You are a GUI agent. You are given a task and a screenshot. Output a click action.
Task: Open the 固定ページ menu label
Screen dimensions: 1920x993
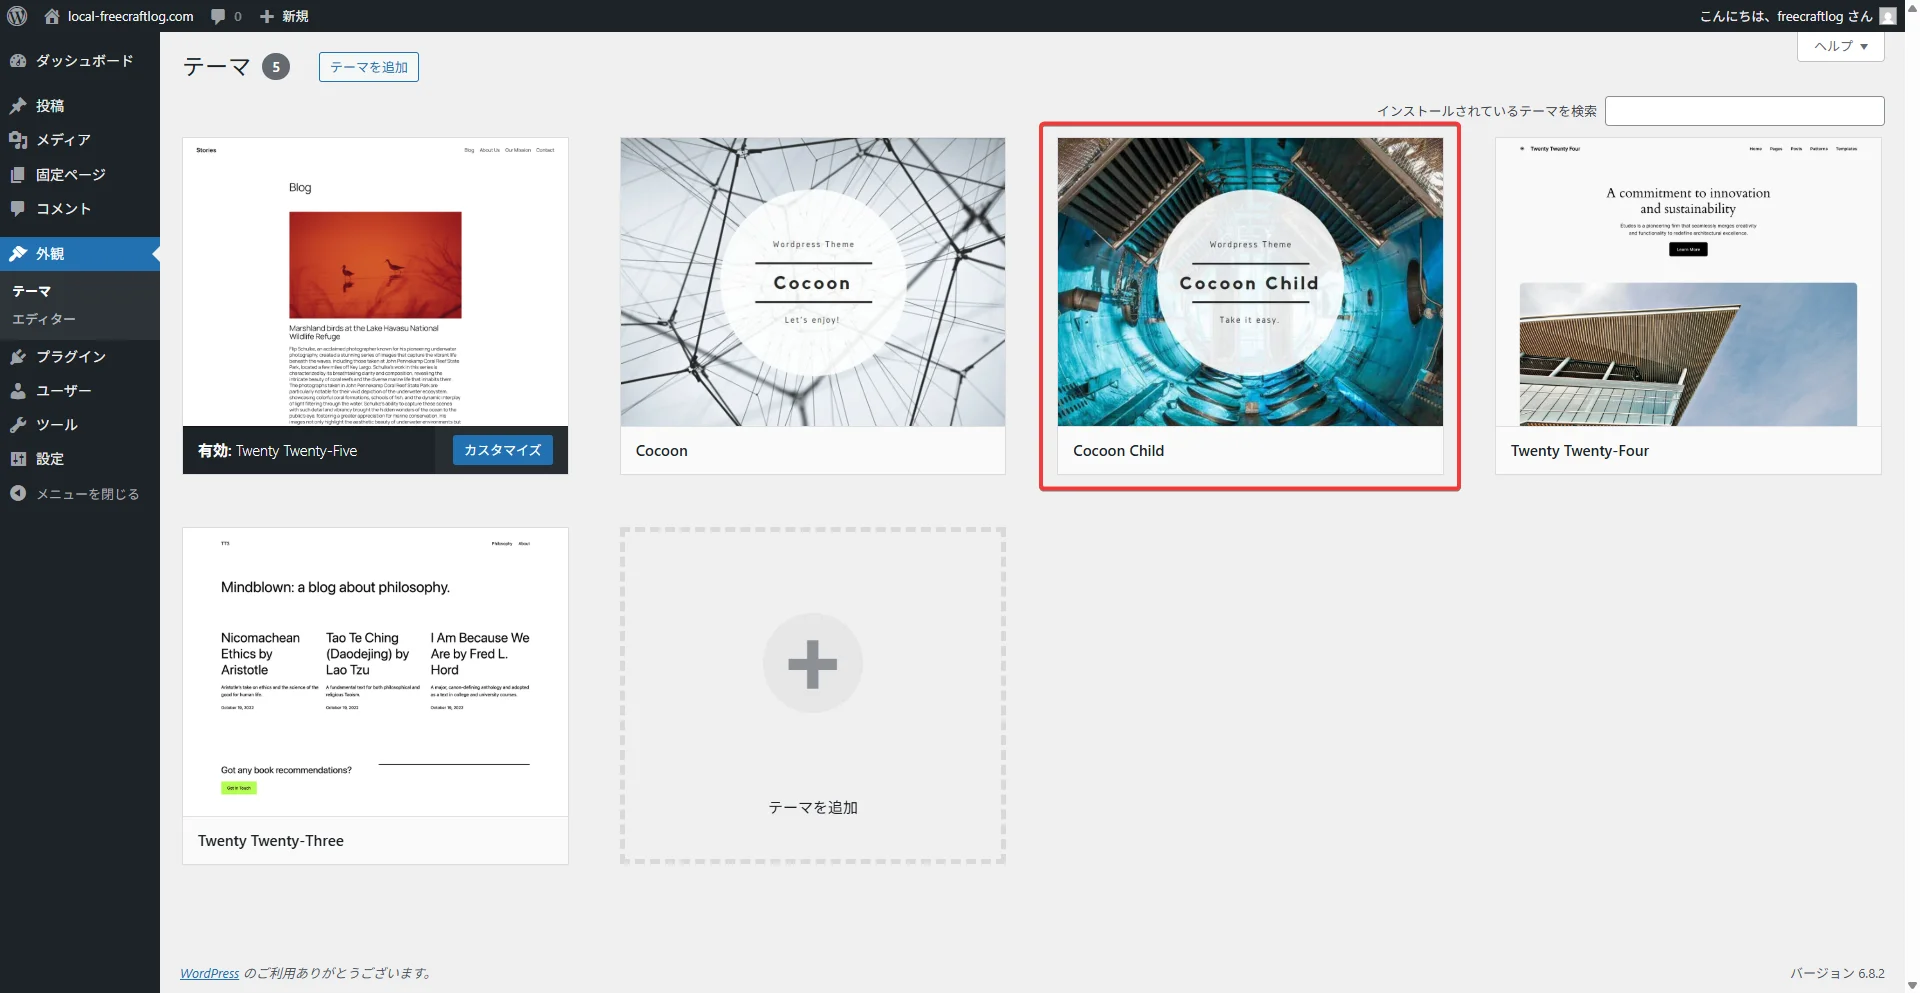tap(71, 175)
